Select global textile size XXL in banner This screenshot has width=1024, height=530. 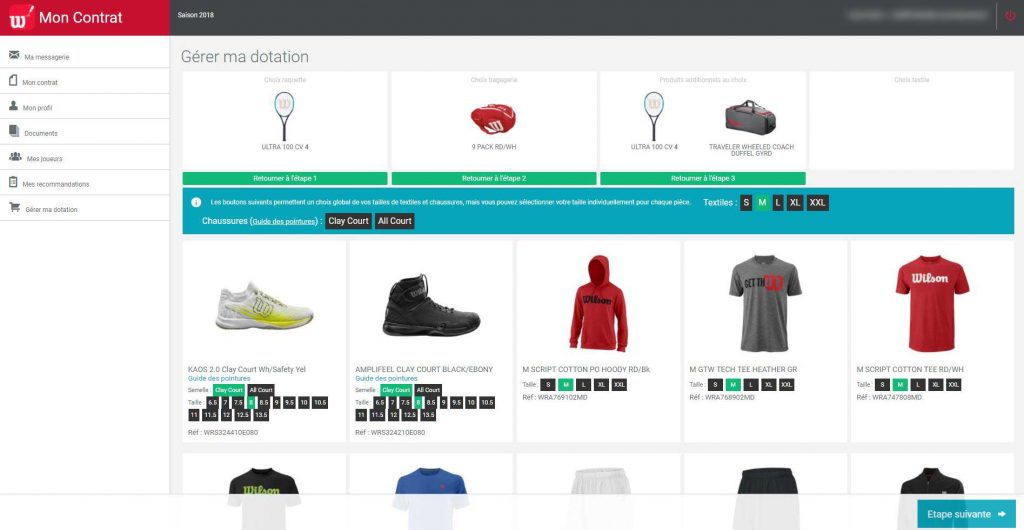point(818,202)
